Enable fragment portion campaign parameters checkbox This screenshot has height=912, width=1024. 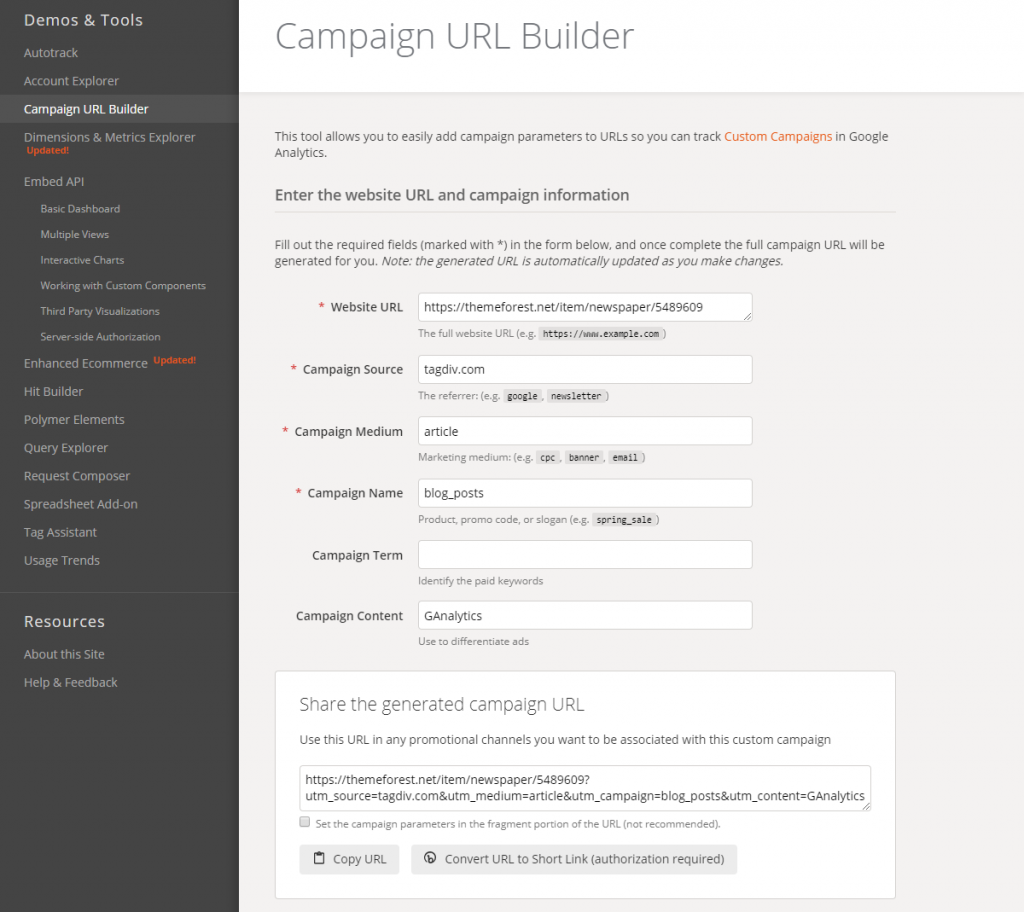click(304, 821)
